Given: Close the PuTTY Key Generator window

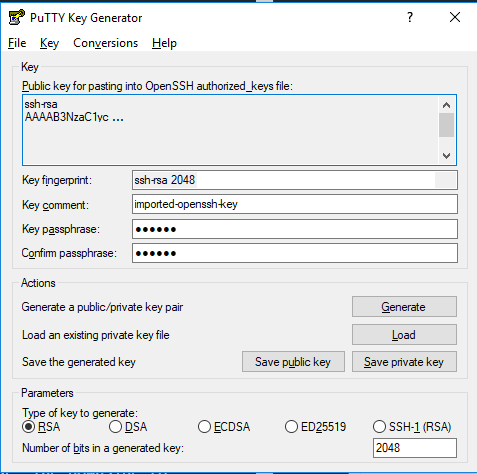Looking at the screenshot, I should (x=455, y=17).
